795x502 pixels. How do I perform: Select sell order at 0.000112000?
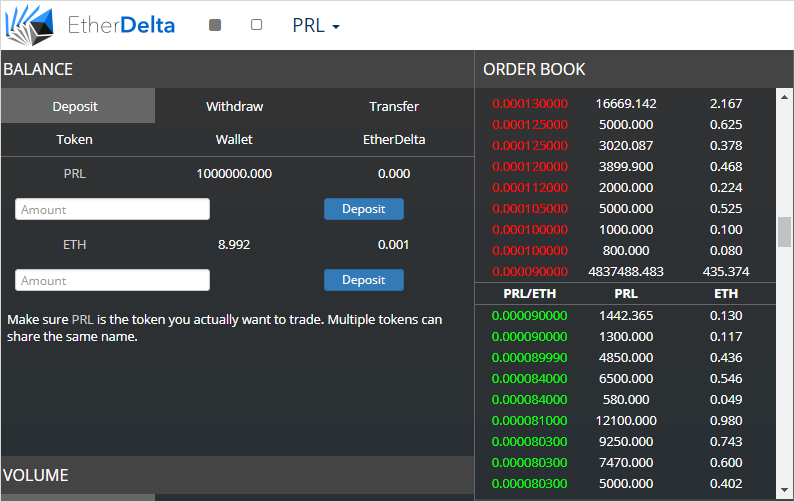coord(625,188)
